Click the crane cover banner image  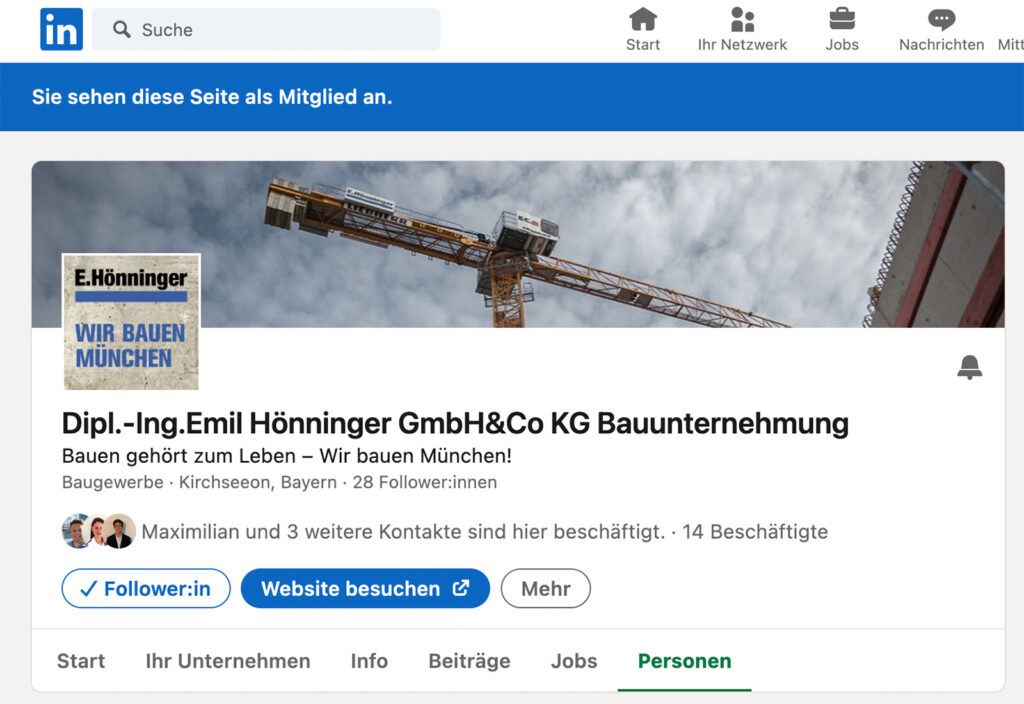(x=518, y=244)
